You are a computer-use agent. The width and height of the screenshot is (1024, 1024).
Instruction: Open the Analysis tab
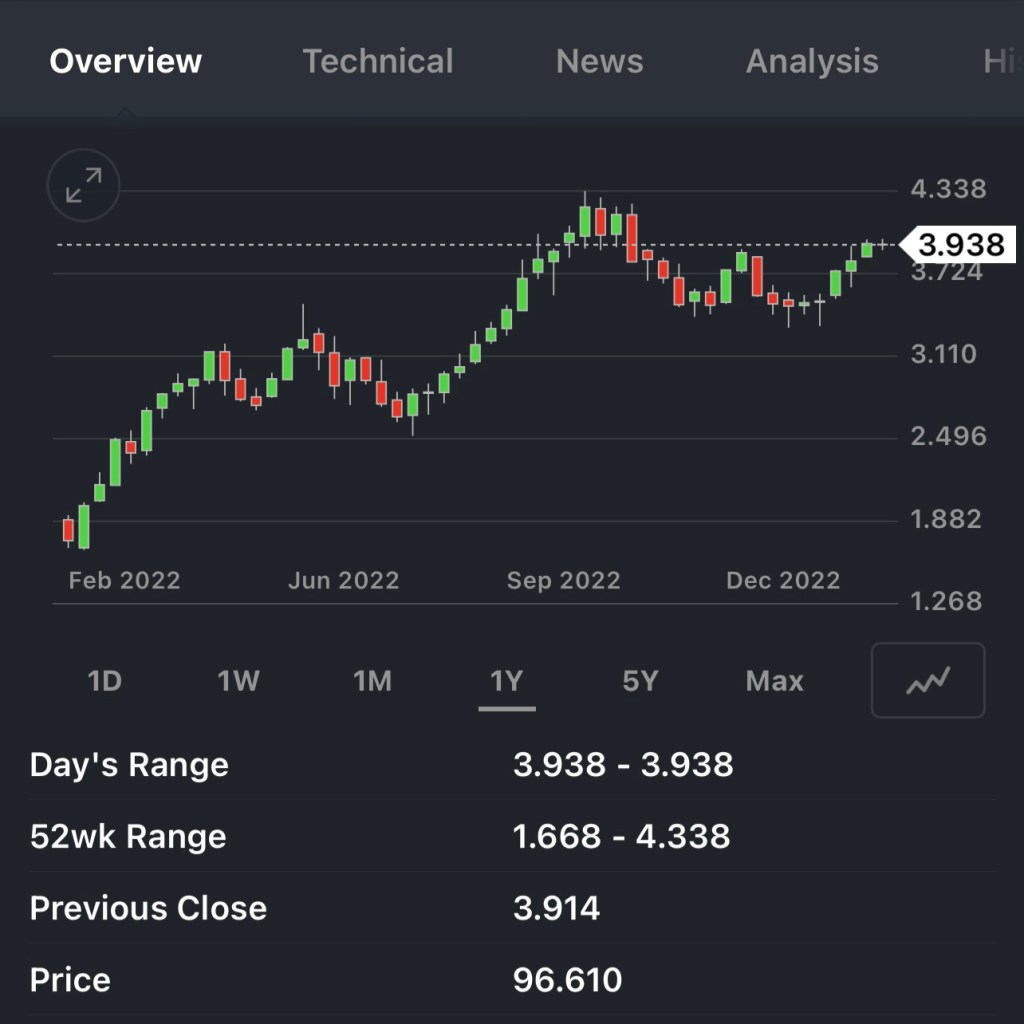[x=811, y=61]
